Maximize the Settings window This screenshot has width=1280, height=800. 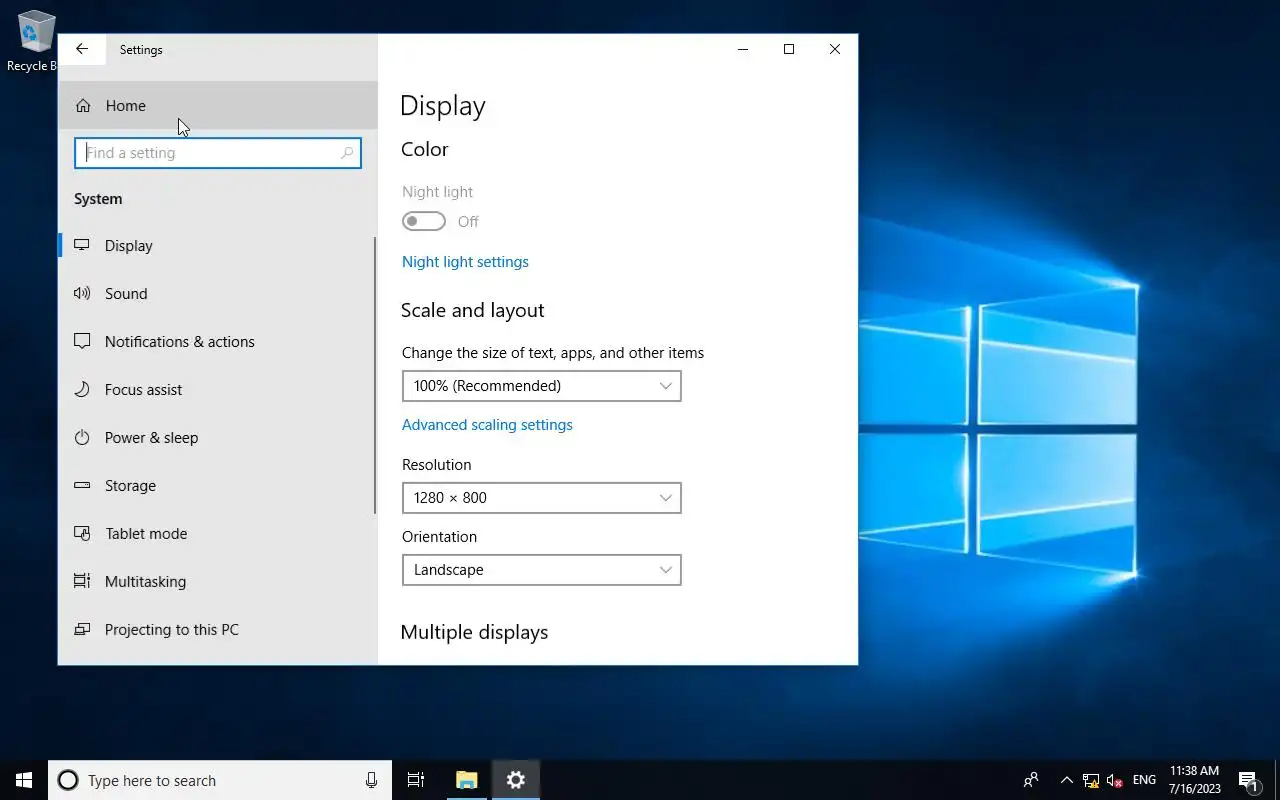pos(789,49)
